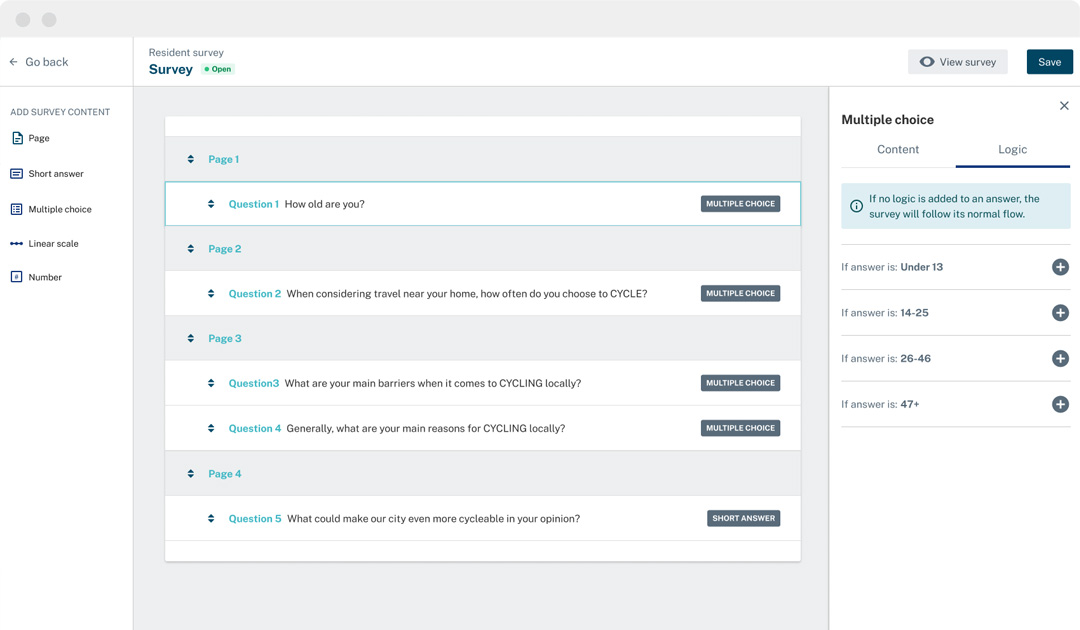
Task: Click the reorder handle beside Question 3
Action: [211, 382]
